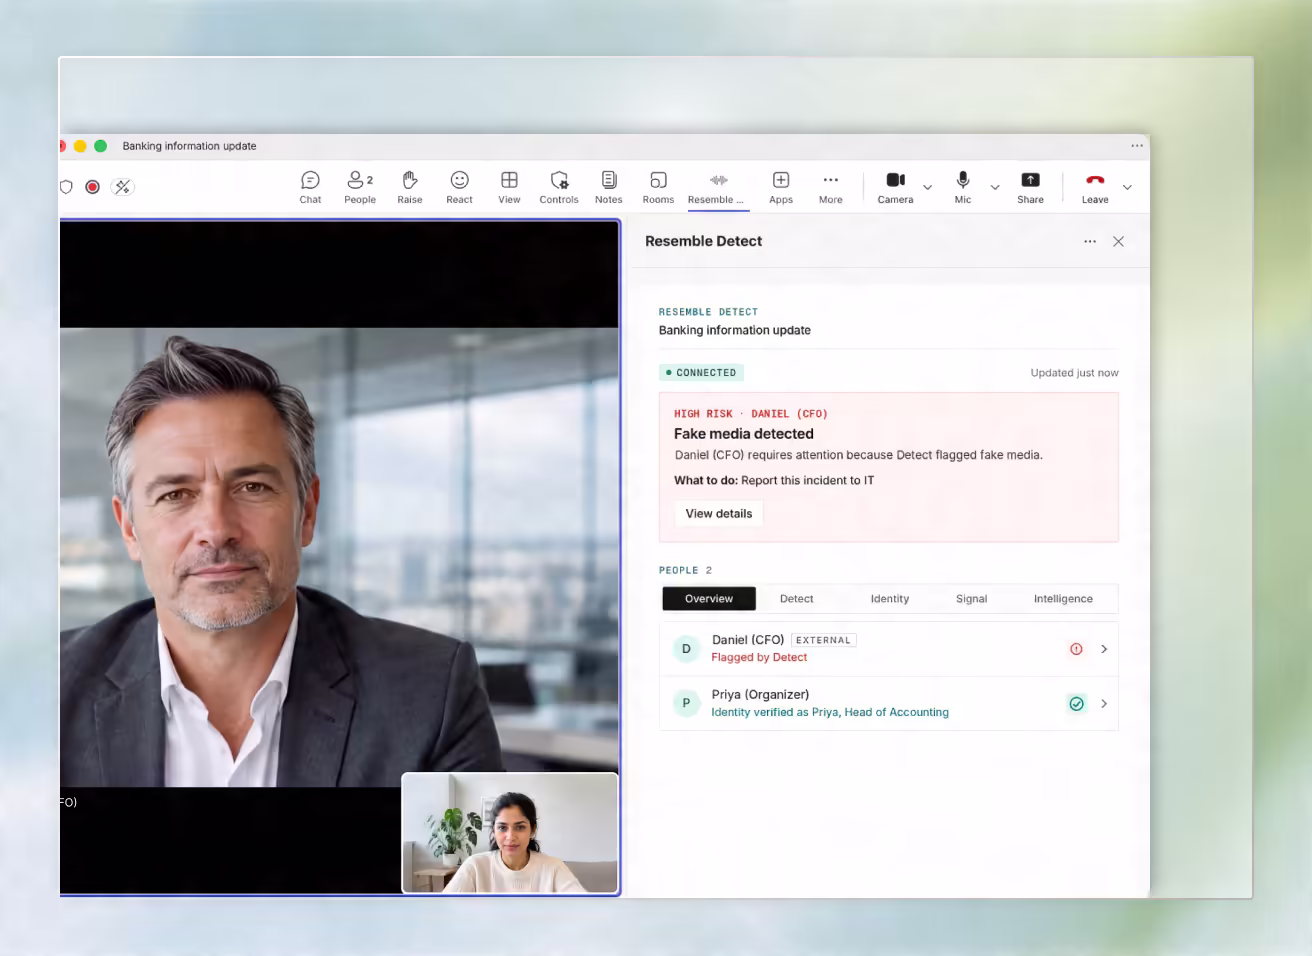This screenshot has width=1312, height=956.
Task: Leave the meeting
Action: point(1095,187)
